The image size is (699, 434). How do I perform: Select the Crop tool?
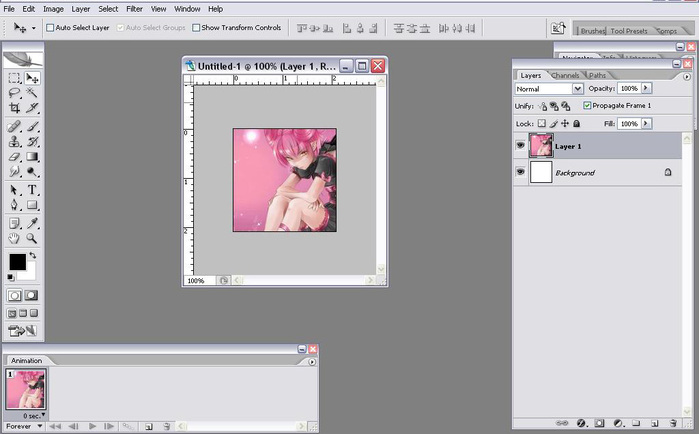pos(14,108)
